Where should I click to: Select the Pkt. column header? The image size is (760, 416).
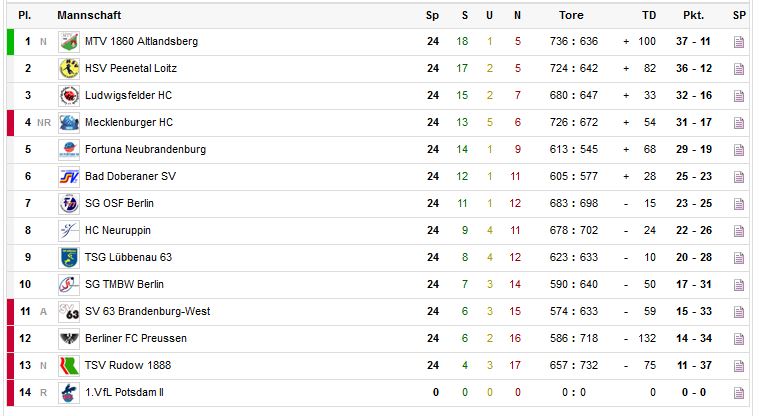tap(694, 15)
